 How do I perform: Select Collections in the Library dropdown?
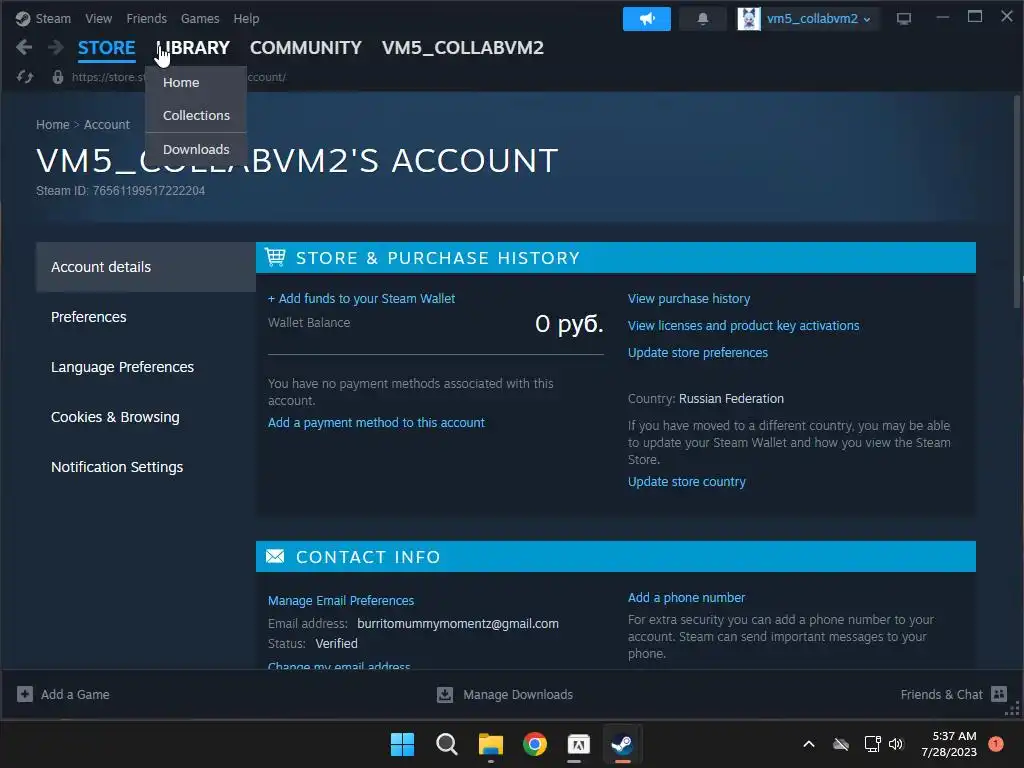(x=196, y=115)
